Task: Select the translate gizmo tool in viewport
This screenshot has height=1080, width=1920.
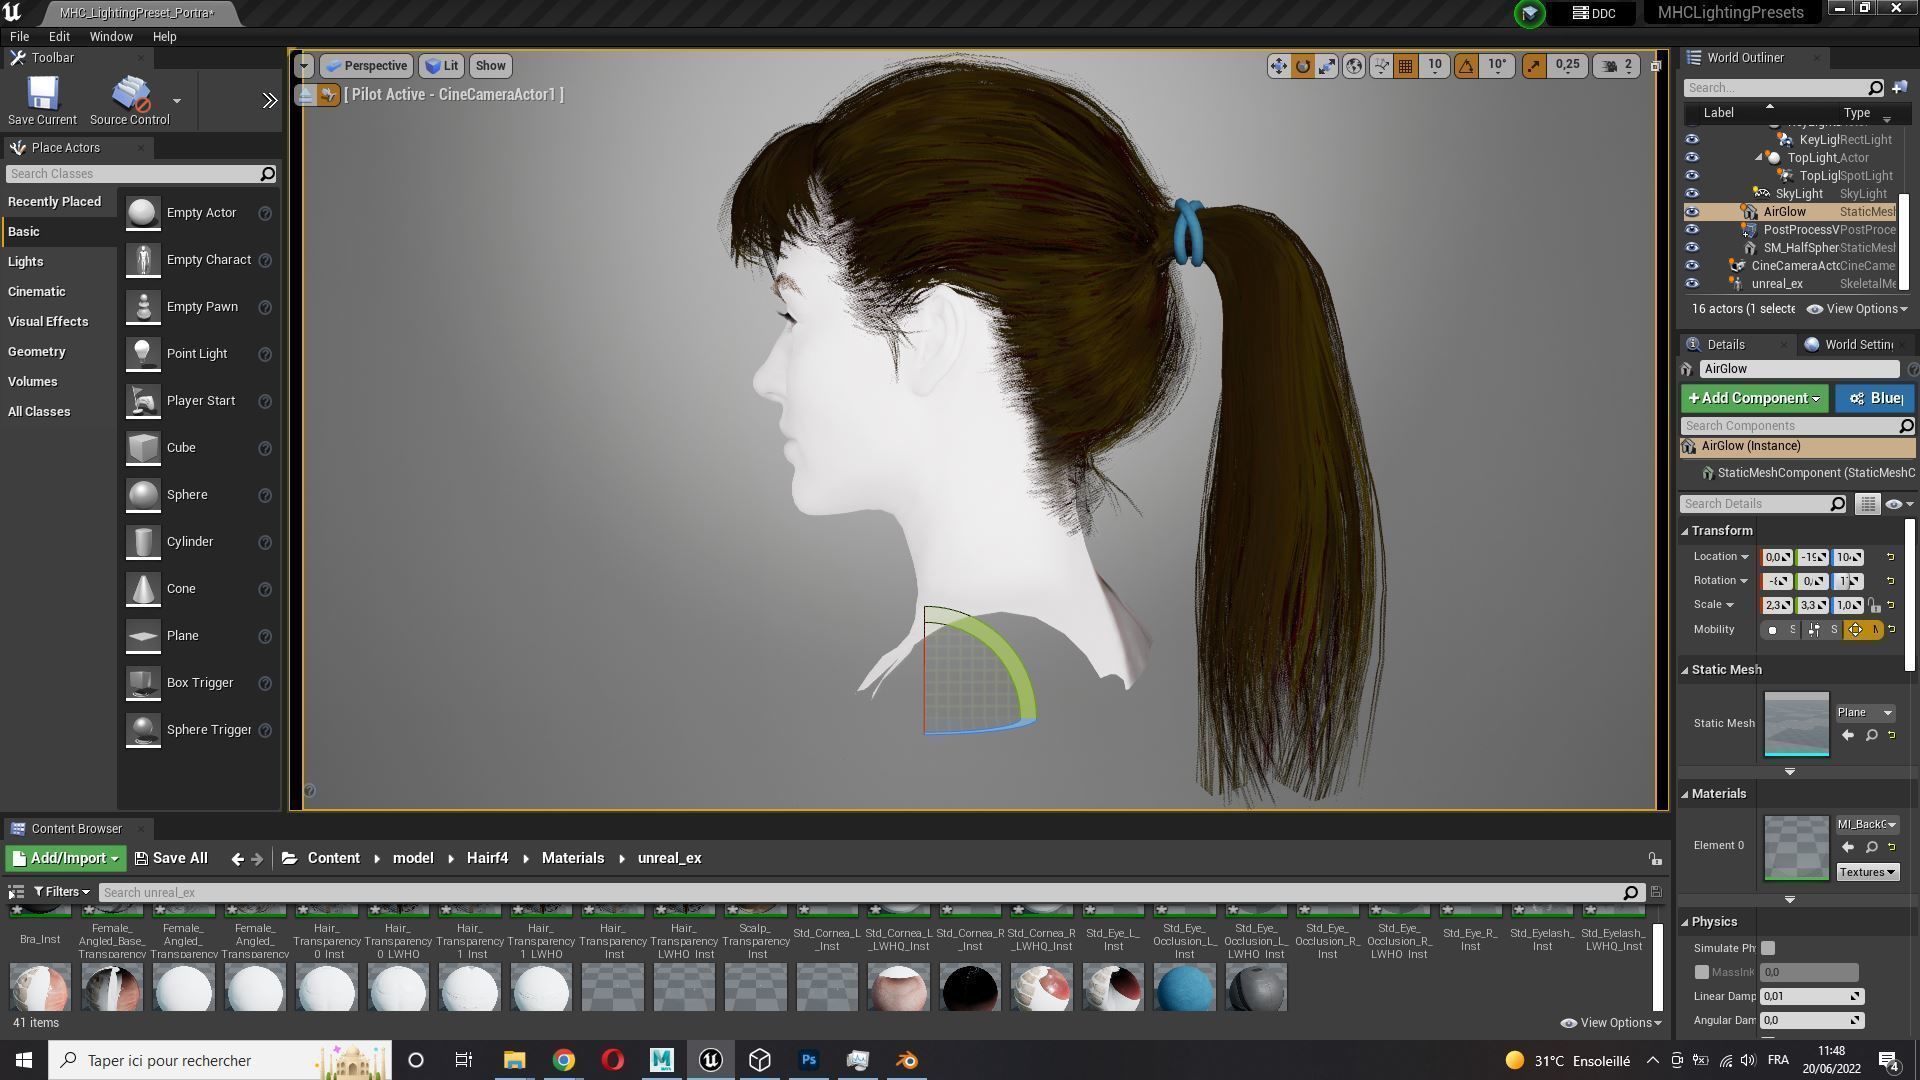Action: coord(1278,66)
